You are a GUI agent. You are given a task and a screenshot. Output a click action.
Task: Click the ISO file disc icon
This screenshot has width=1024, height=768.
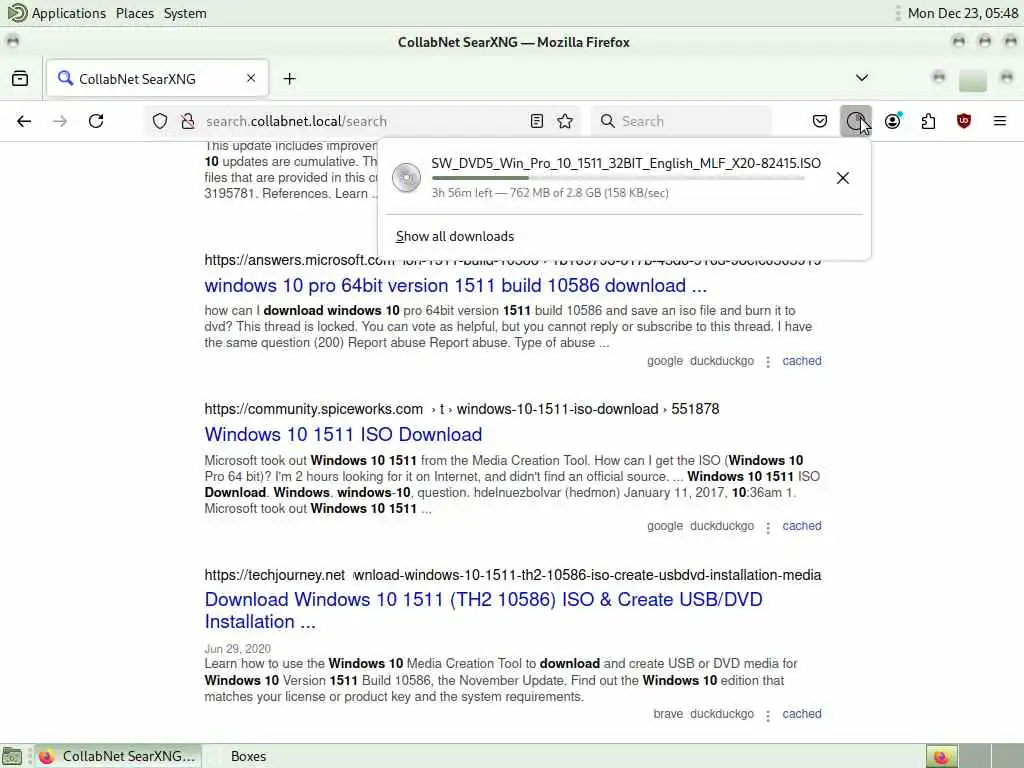406,178
